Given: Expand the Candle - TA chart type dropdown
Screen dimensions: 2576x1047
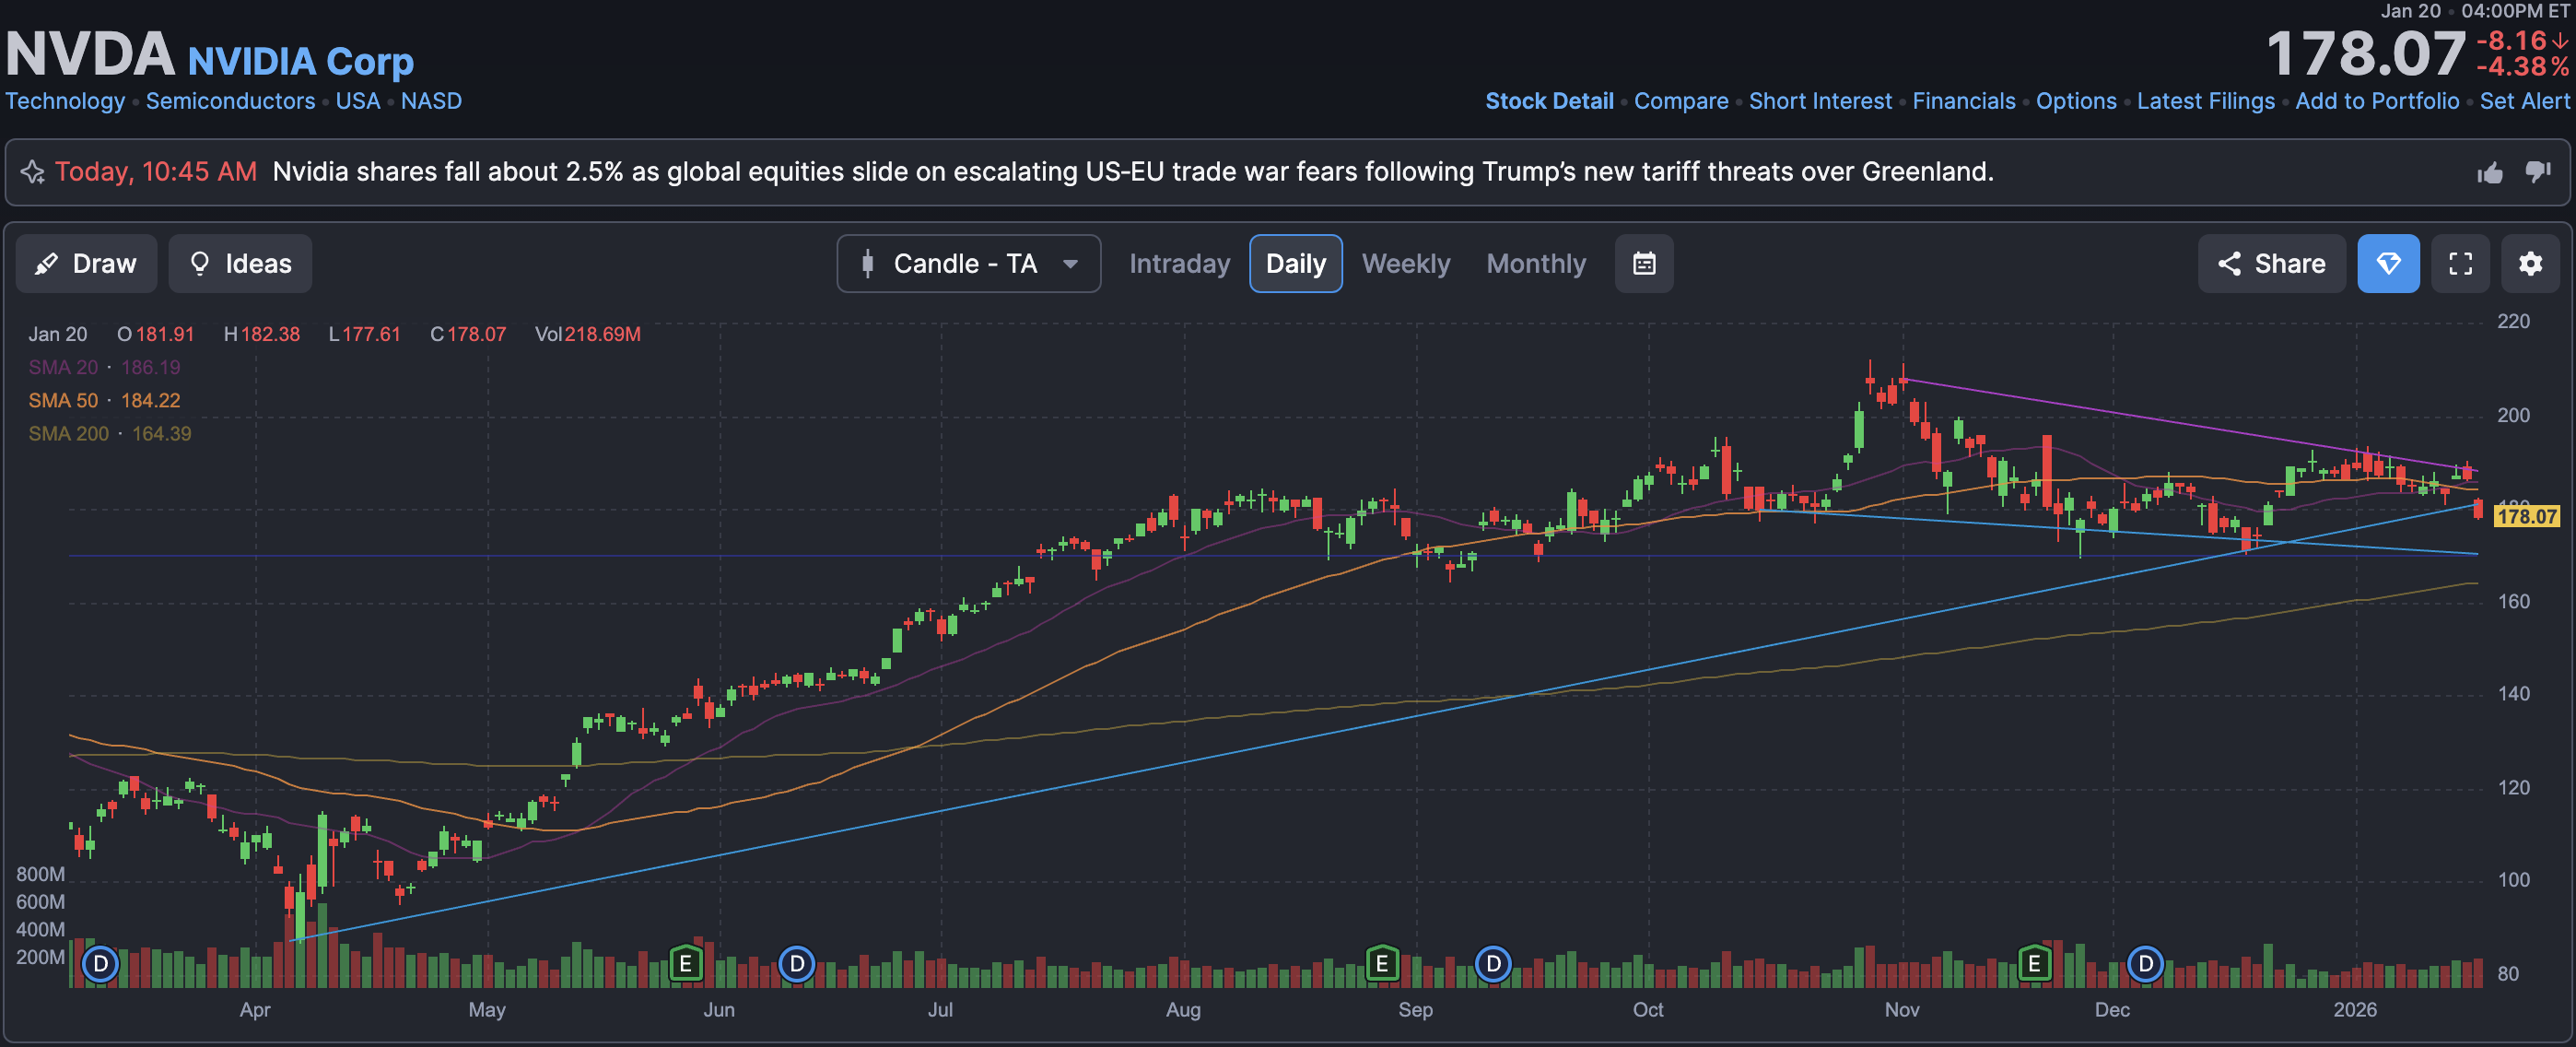Looking at the screenshot, I should [968, 264].
